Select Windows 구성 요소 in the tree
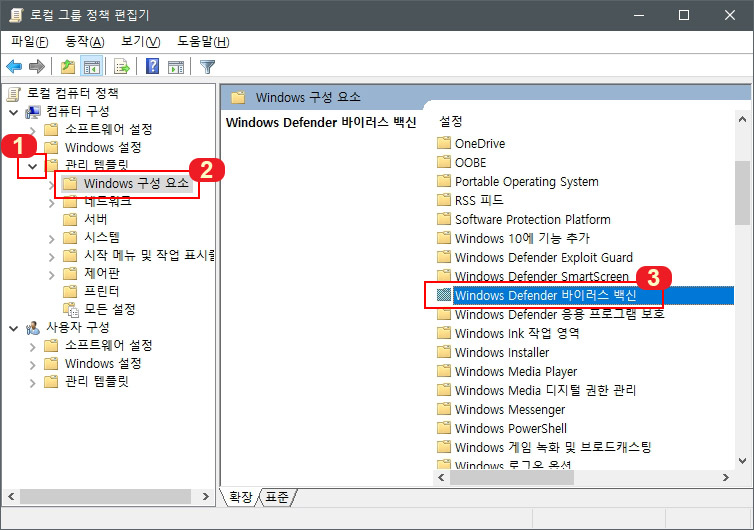This screenshot has height=530, width=754. 136,183
